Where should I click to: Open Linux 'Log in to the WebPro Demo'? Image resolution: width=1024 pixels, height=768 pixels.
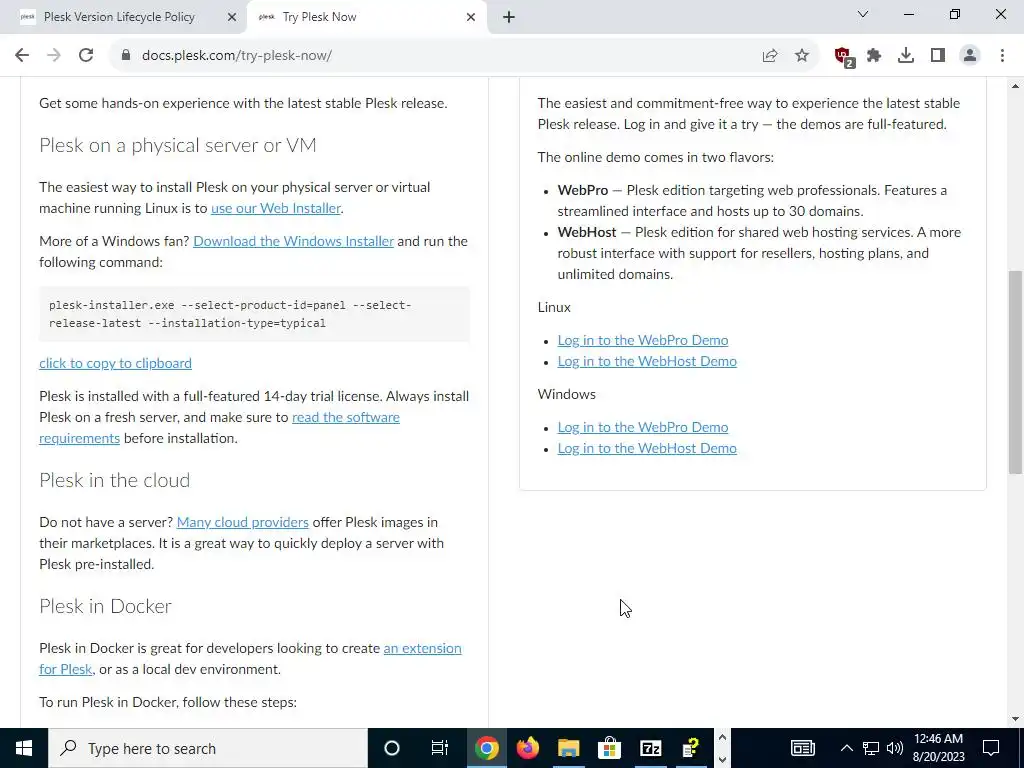[643, 340]
